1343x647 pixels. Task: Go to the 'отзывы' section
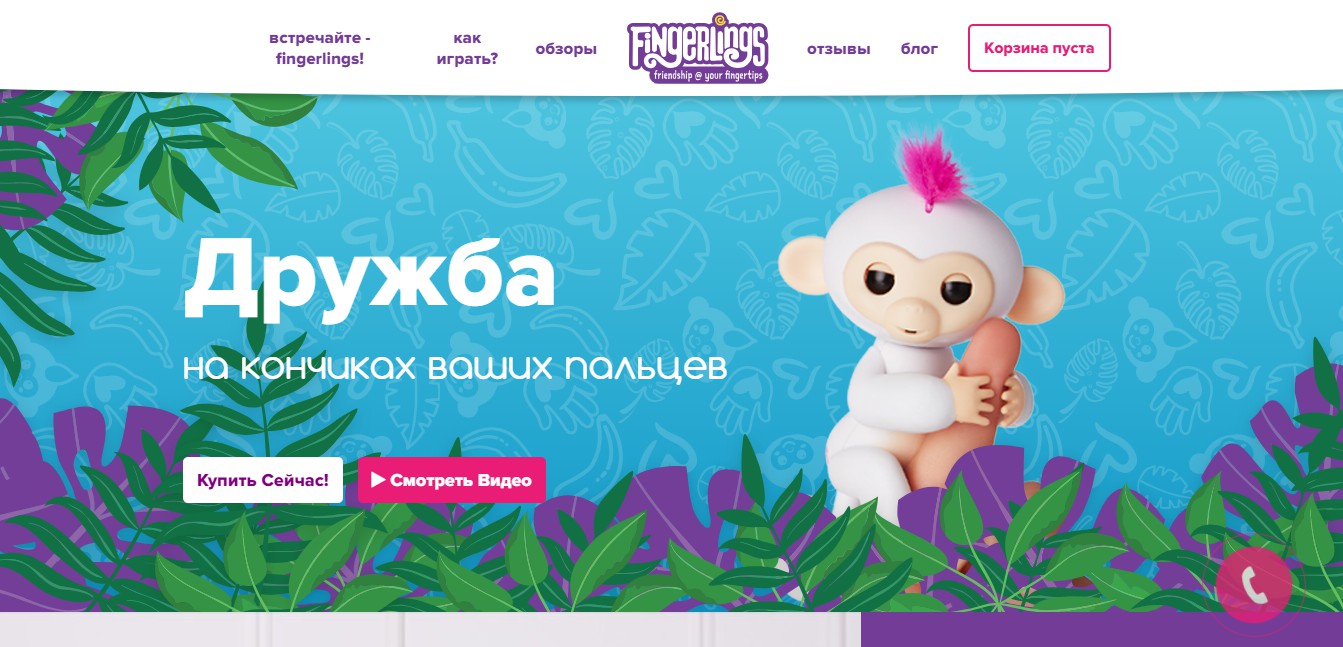click(x=839, y=49)
